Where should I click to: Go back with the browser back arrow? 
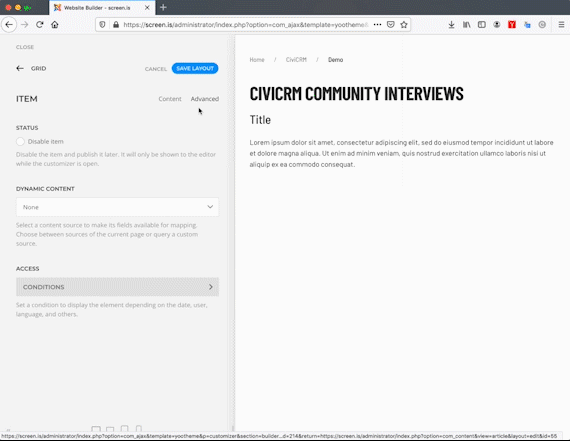[9, 25]
